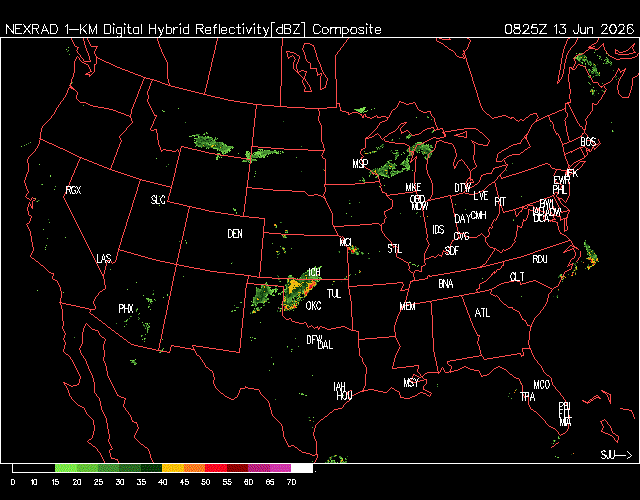Viewport: 640px width, 500px height.
Task: Click the PHL station label
Action: (x=560, y=189)
